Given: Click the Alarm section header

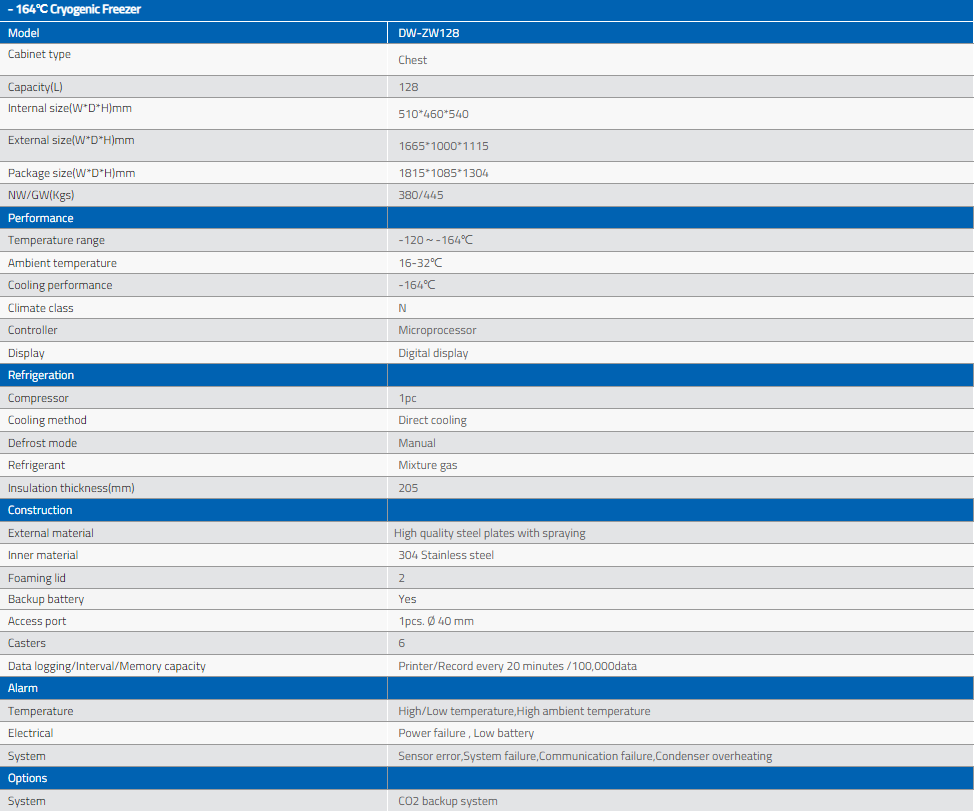Looking at the screenshot, I should pos(24,688).
